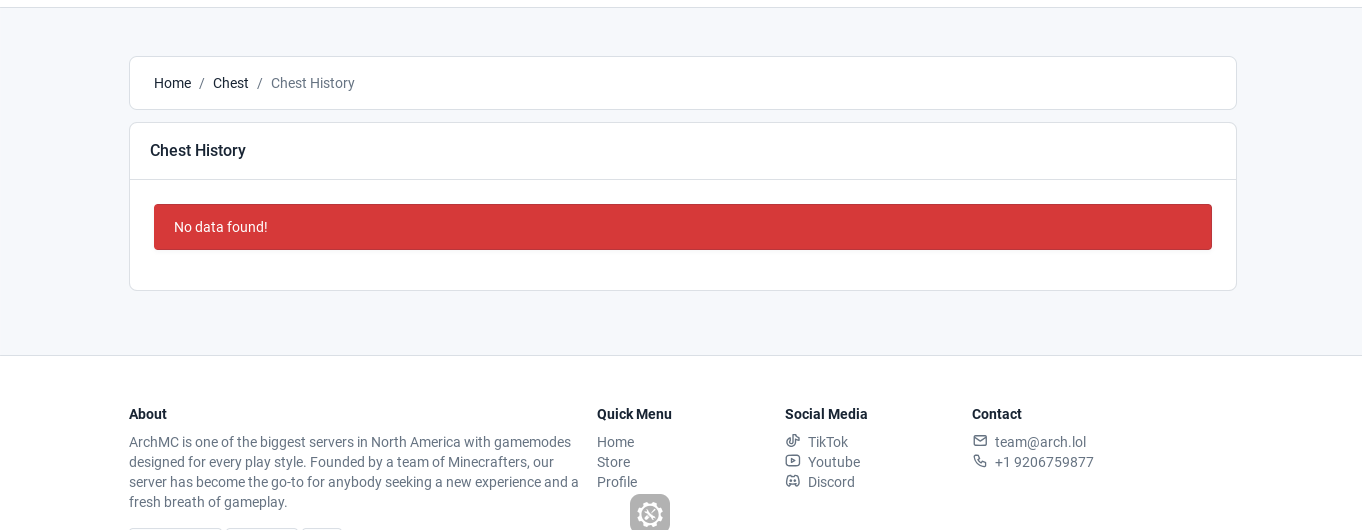Click the Discord controller icon
Screen dimensions: 1362x530
coord(792,481)
